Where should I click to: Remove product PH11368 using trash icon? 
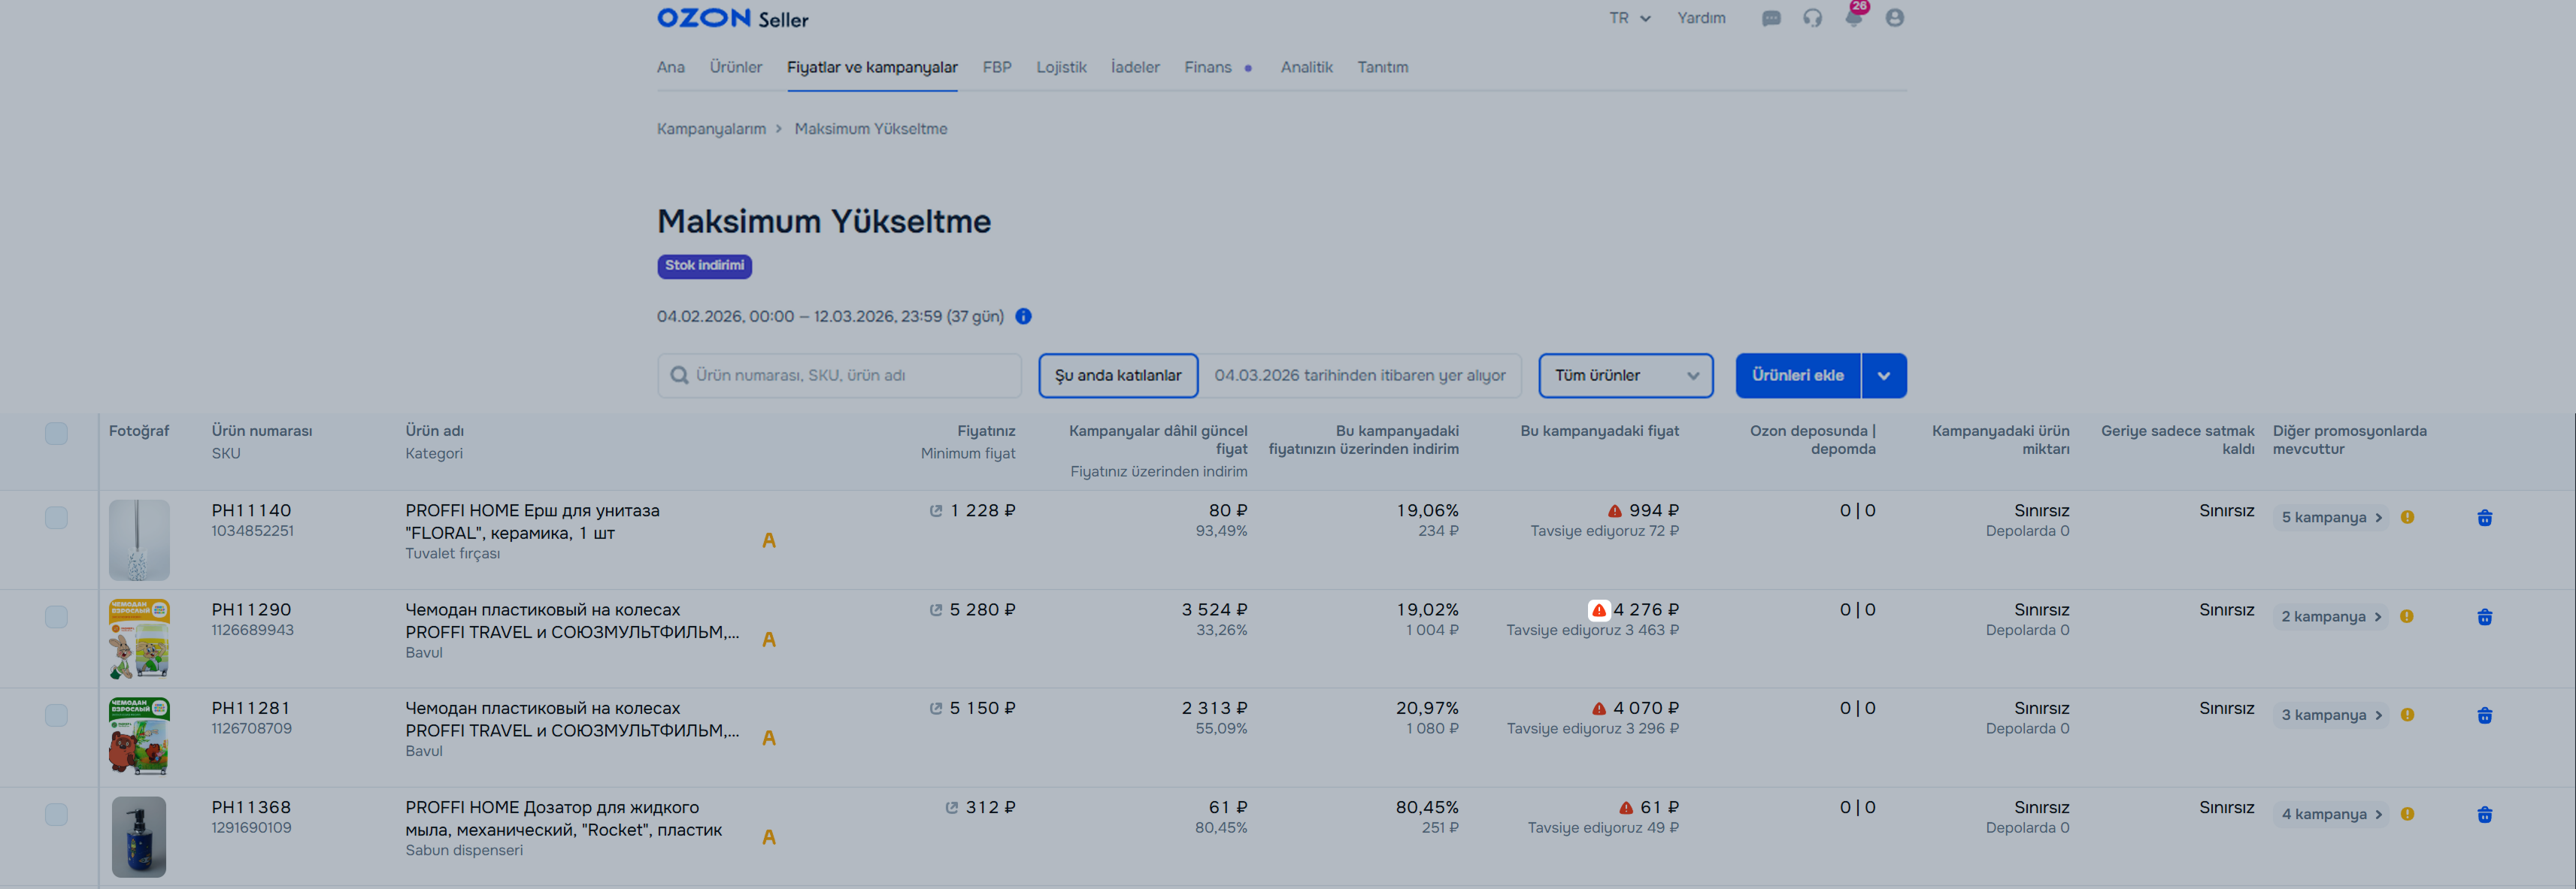point(2484,815)
